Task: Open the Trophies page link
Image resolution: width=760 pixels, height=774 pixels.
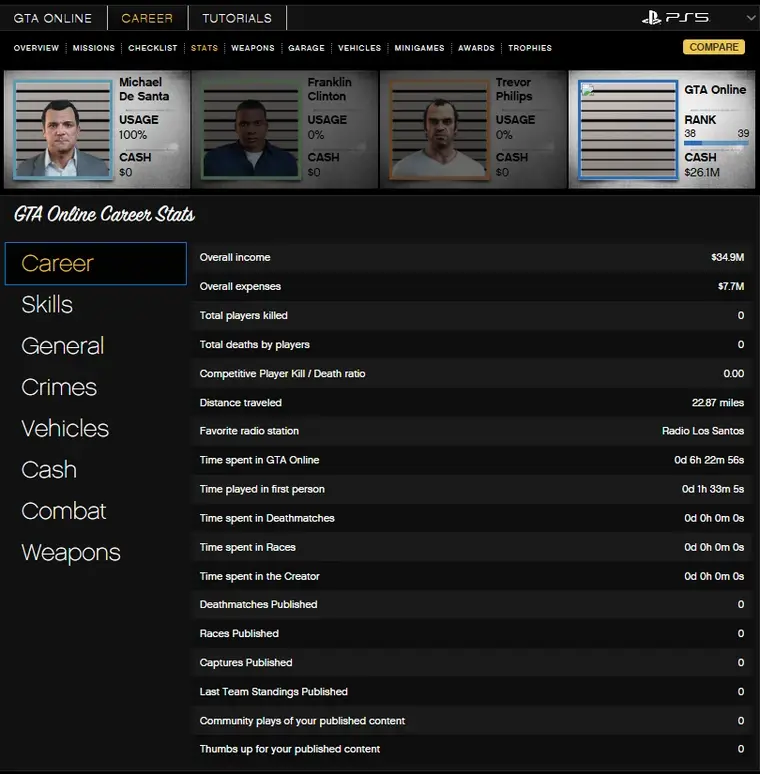Action: [x=529, y=48]
